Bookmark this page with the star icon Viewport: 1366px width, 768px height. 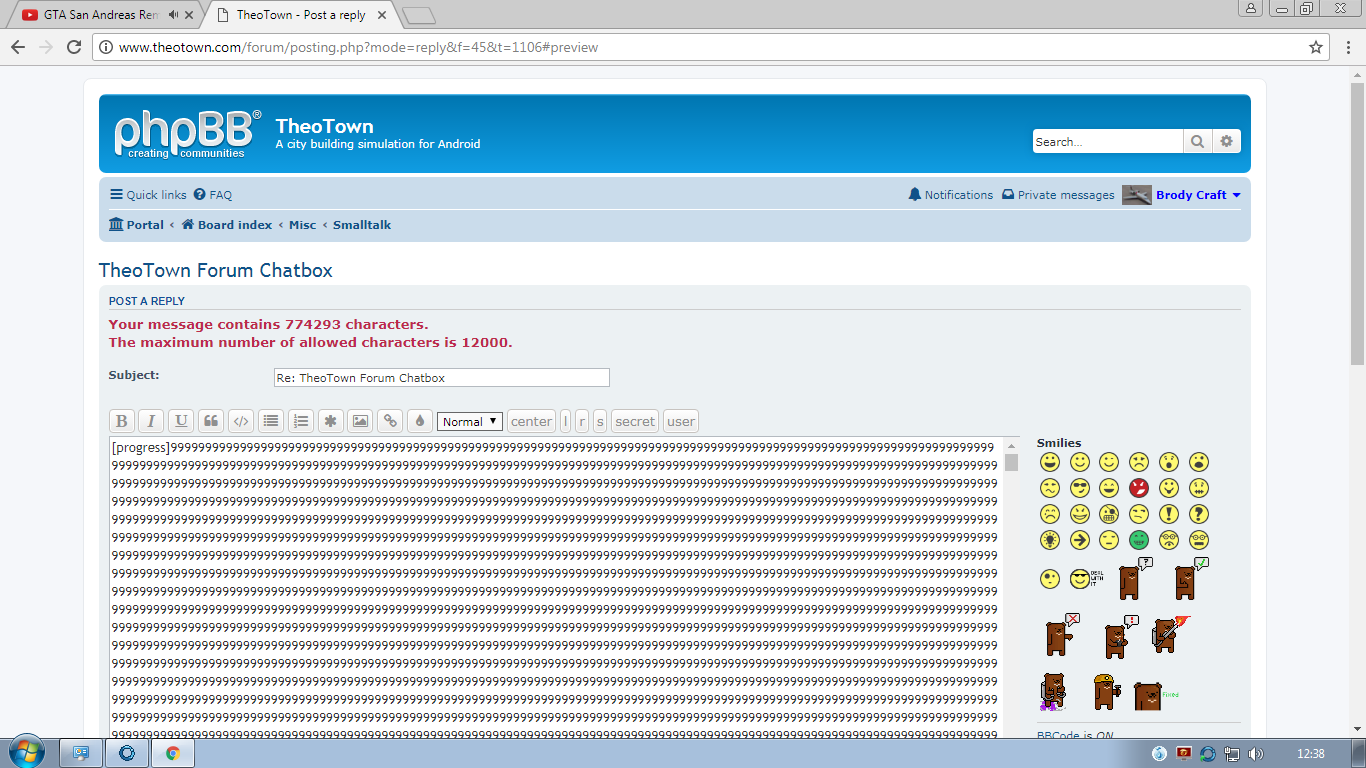1316,47
